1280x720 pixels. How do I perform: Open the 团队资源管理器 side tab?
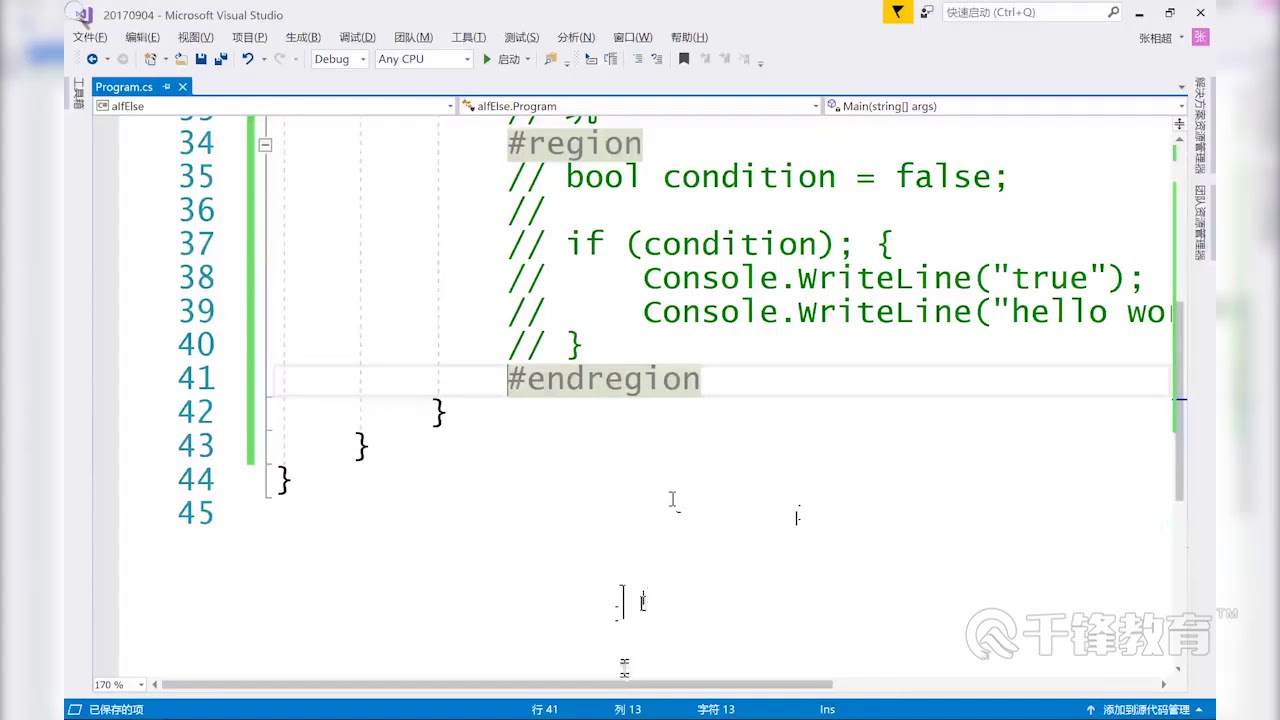(x=1200, y=222)
